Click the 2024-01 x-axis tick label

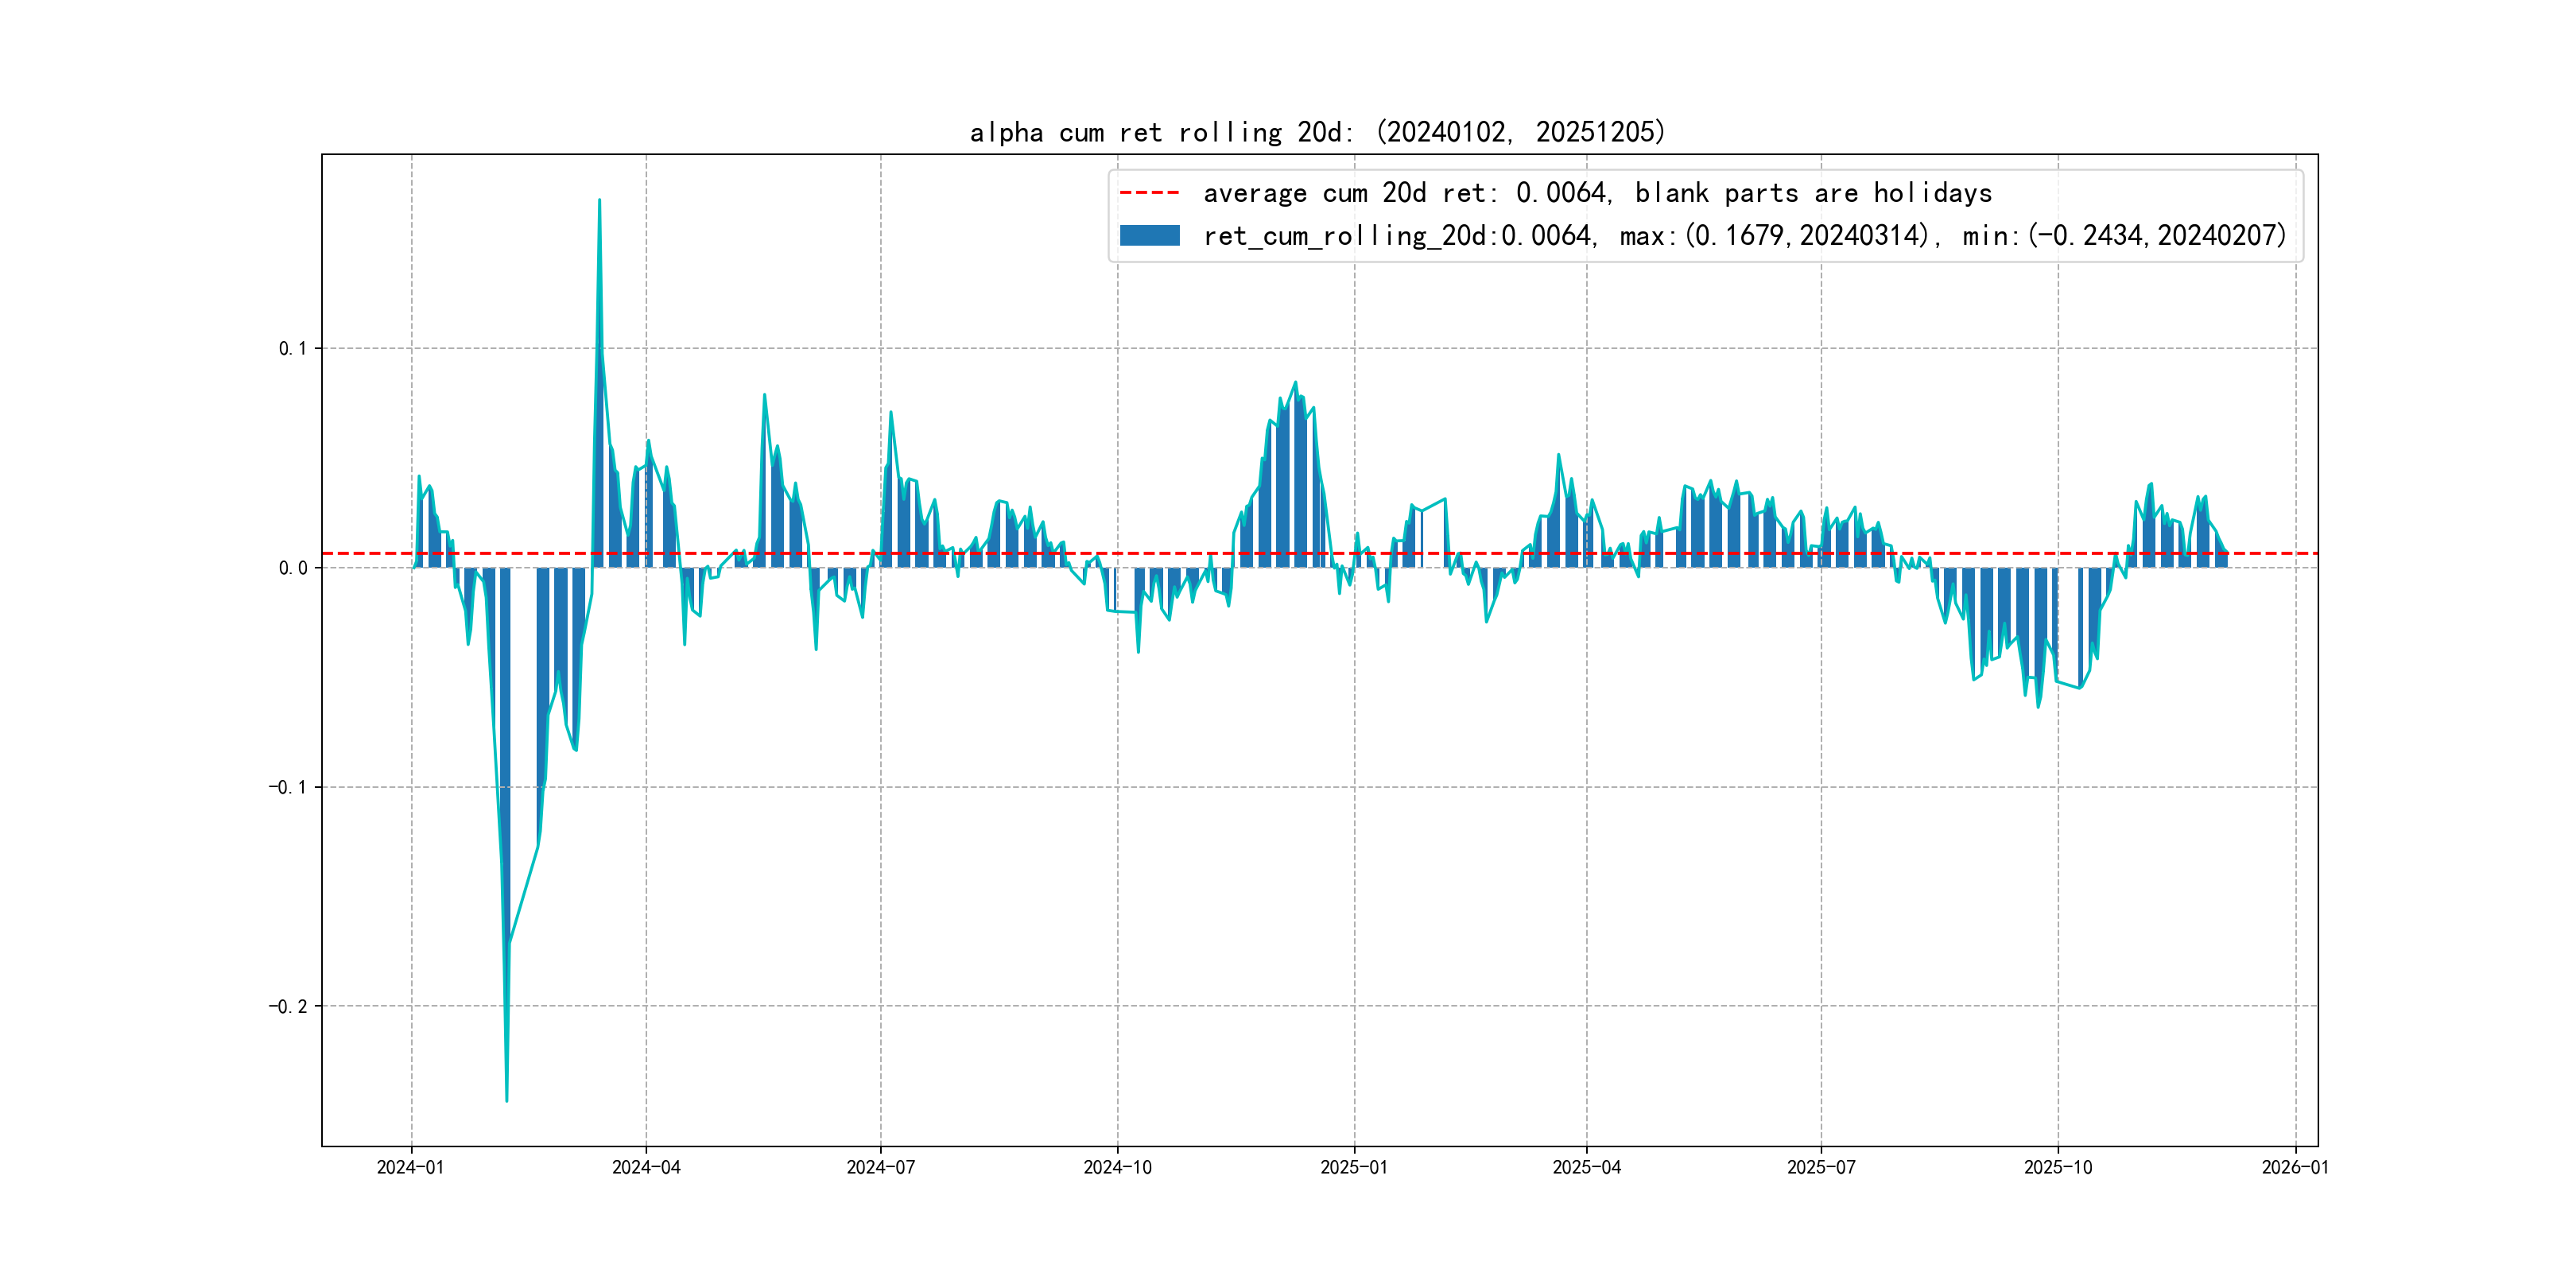(x=410, y=1167)
